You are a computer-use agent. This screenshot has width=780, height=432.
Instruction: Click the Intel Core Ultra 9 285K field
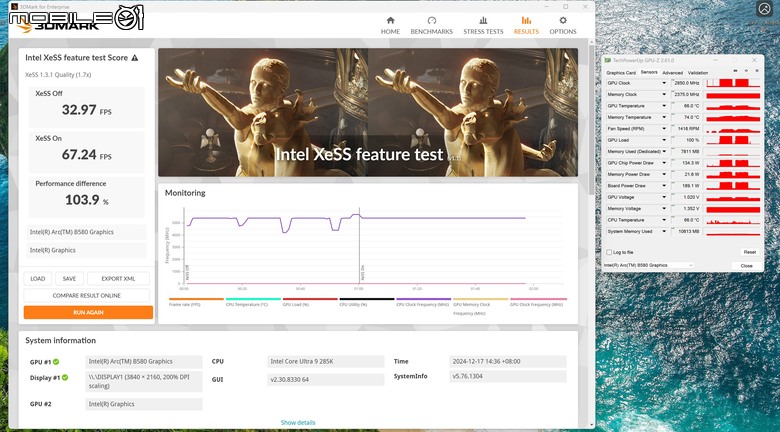tap(325, 362)
